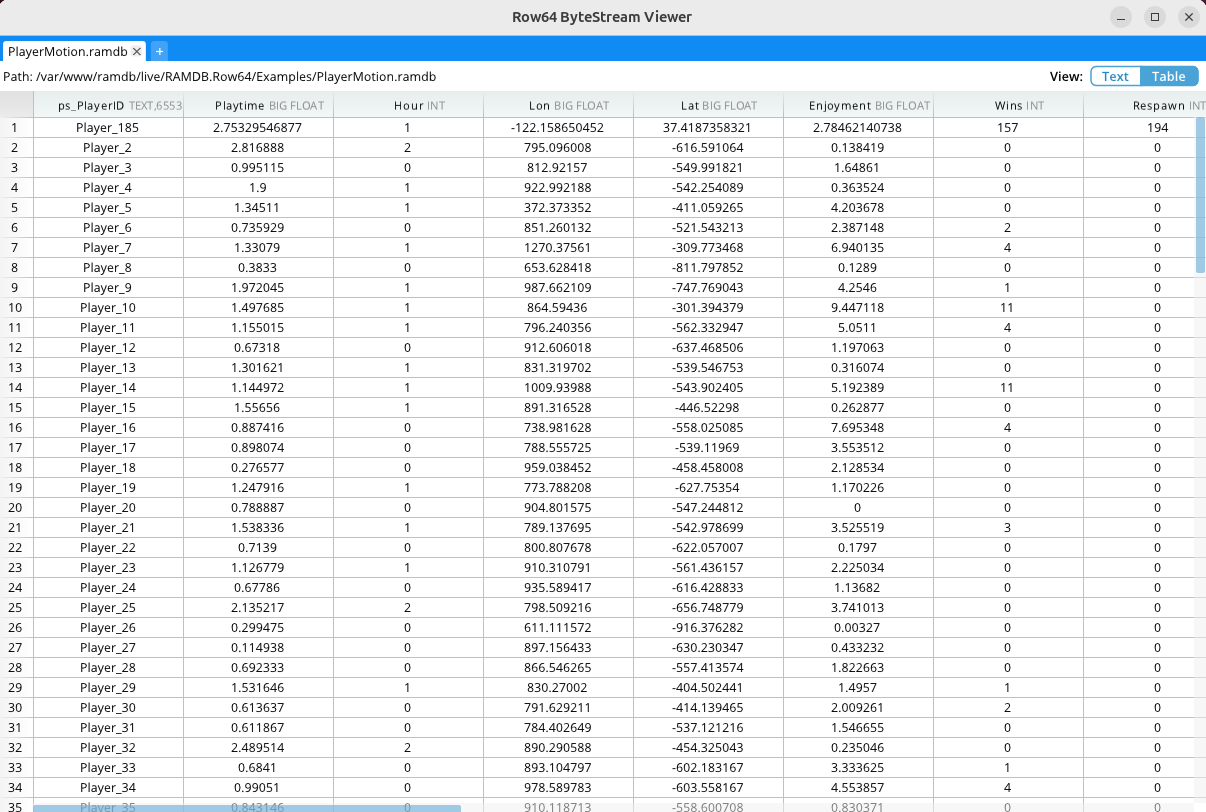Click Lat value -627.75354

pyautogui.click(x=708, y=488)
